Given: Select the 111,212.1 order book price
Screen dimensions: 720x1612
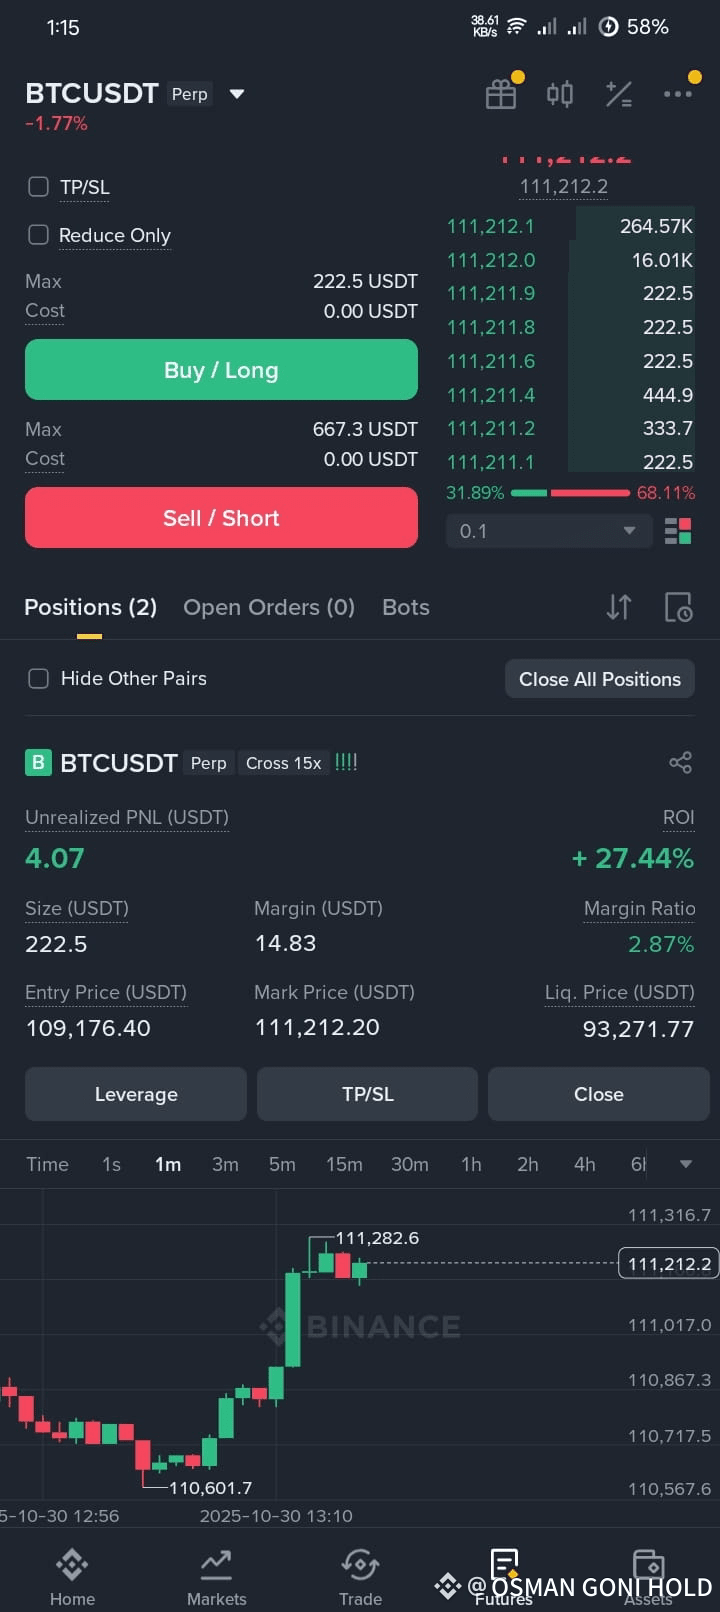Looking at the screenshot, I should (491, 227).
